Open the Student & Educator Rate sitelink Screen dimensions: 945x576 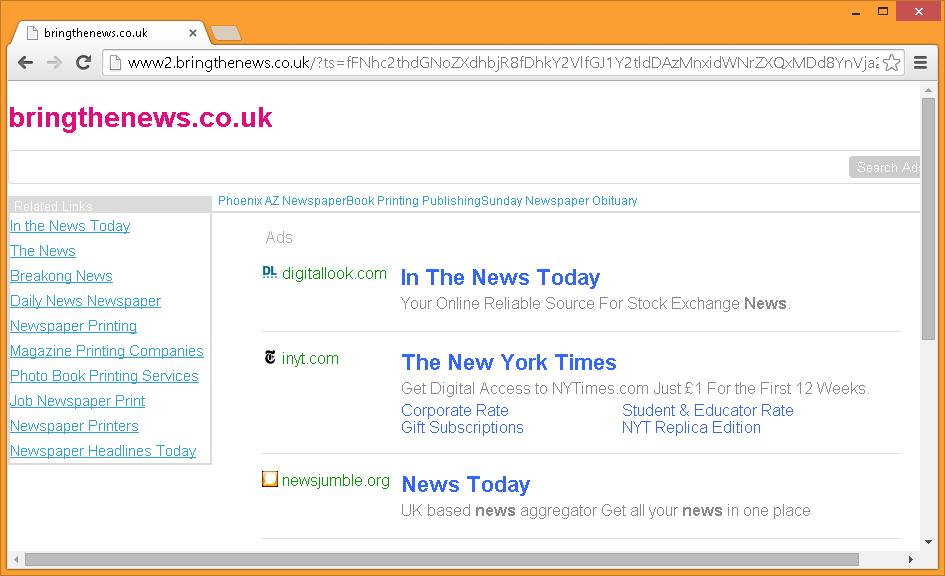pyautogui.click(x=708, y=410)
